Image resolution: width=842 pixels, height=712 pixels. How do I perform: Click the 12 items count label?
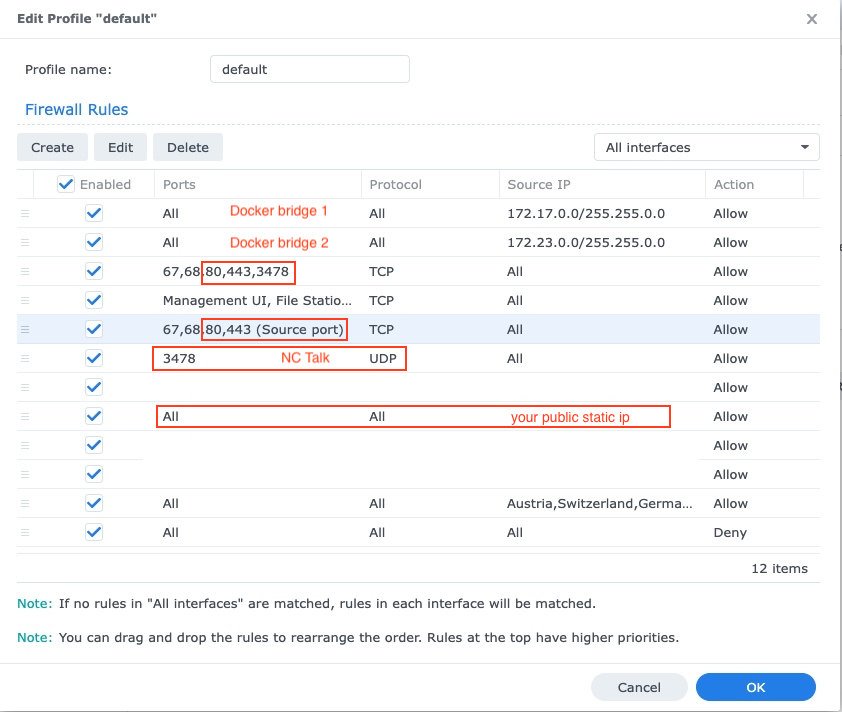click(779, 569)
